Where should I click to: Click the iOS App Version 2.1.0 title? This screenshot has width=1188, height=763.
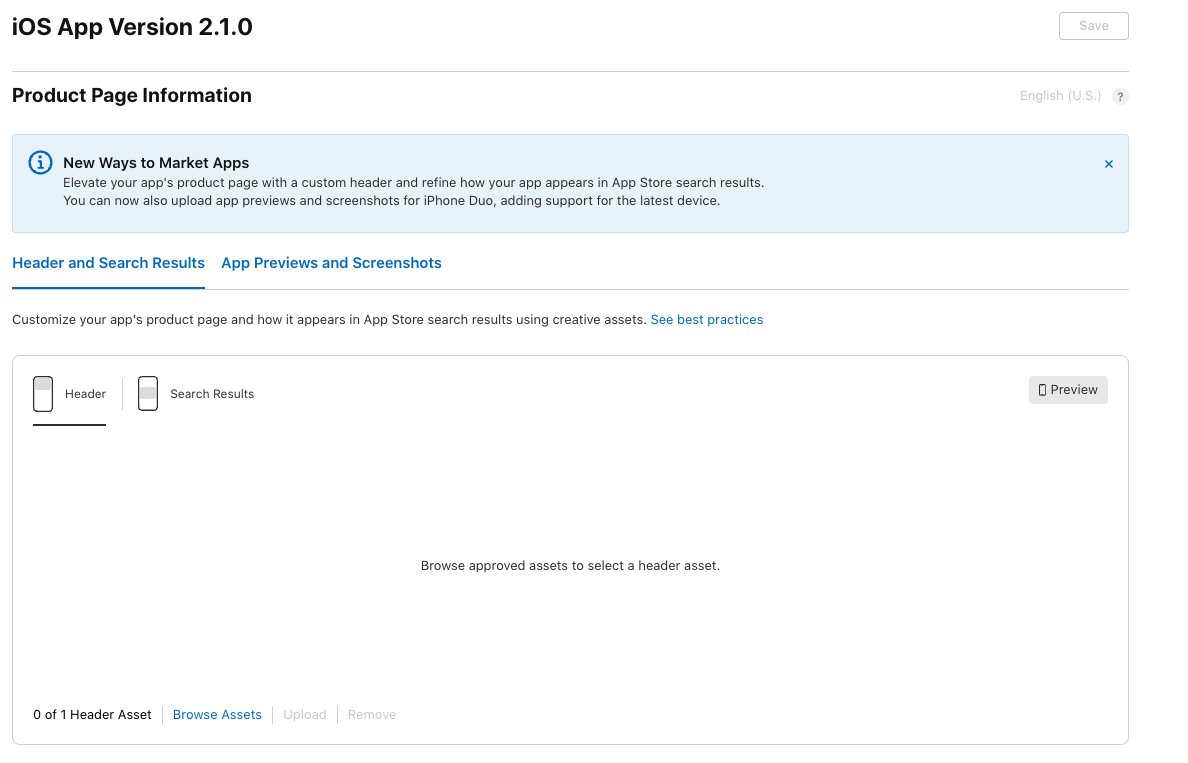[x=132, y=27]
